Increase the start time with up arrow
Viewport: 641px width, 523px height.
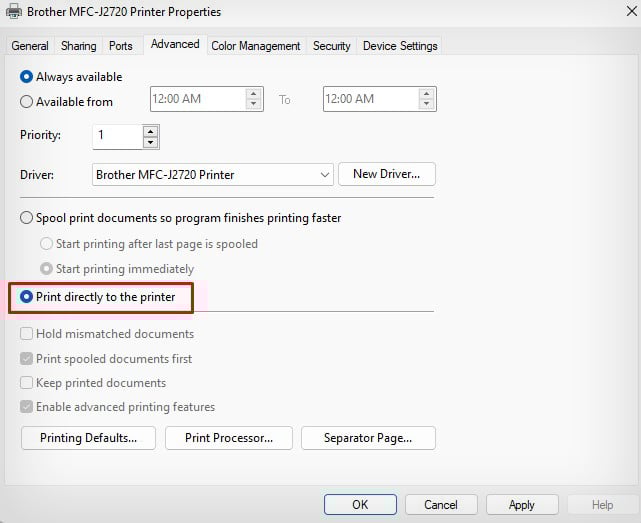[253, 94]
